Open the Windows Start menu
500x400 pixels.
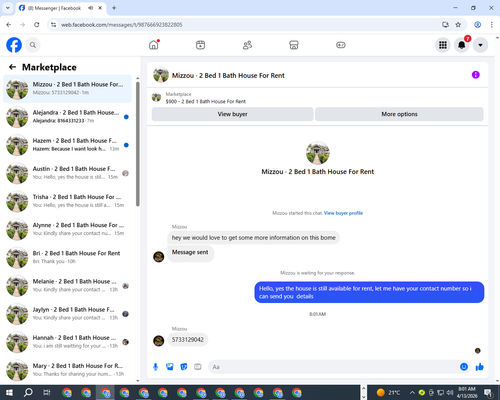click(9, 393)
